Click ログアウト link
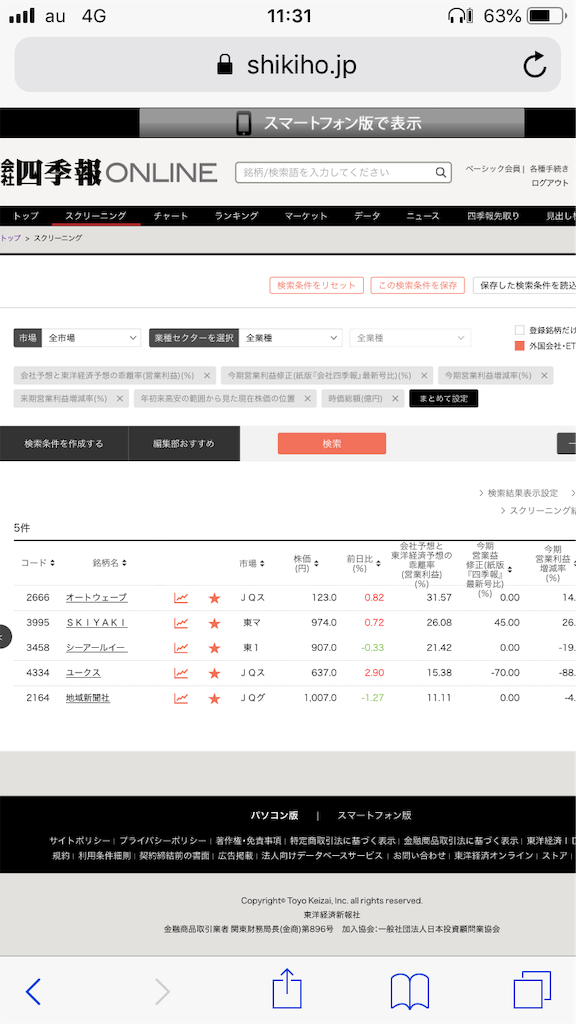The height and width of the screenshot is (1024, 576). click(x=550, y=183)
